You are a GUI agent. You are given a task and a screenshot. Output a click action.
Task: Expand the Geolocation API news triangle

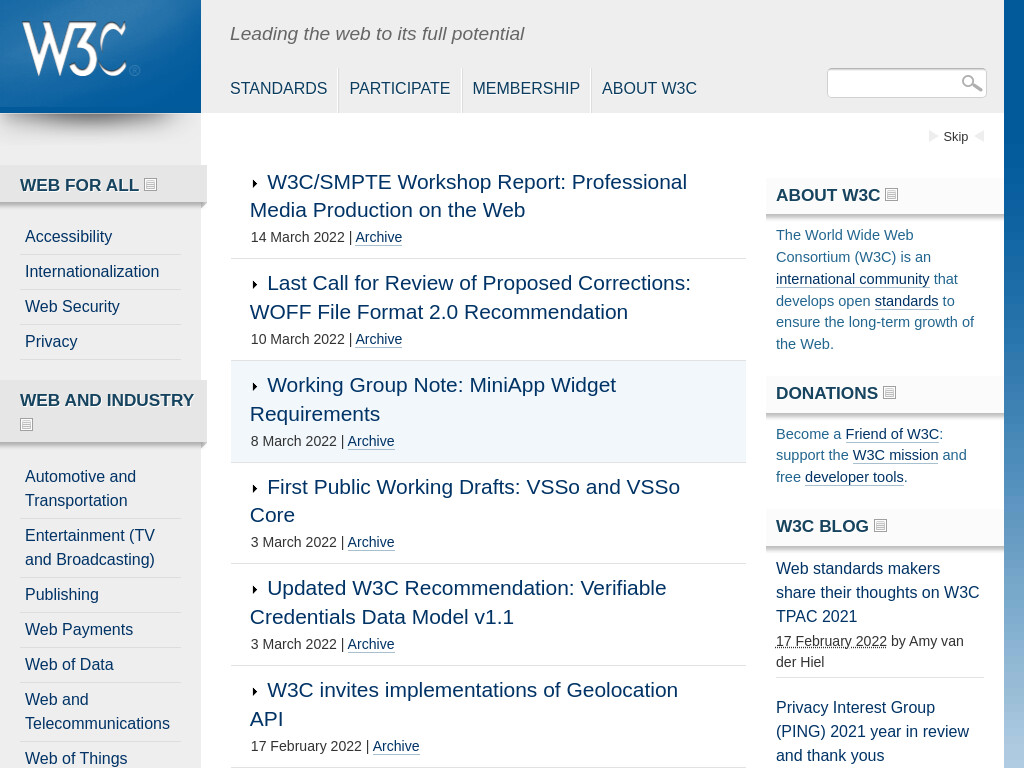pos(255,692)
